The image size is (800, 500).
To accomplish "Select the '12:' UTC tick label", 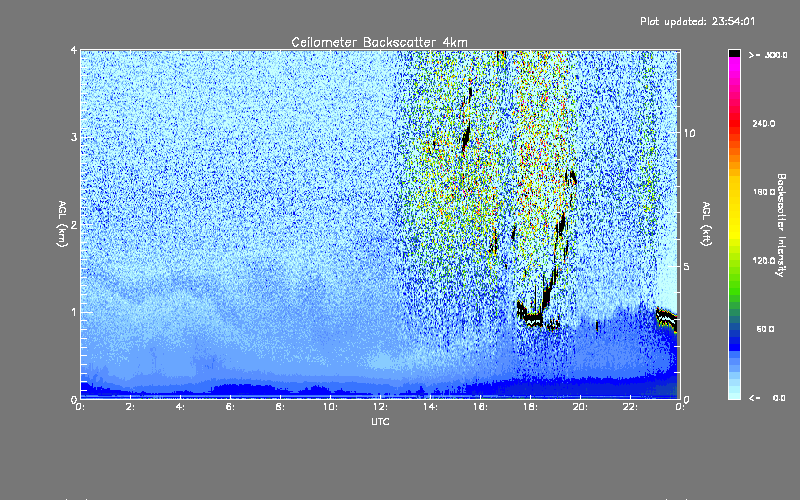I will 380,407.
